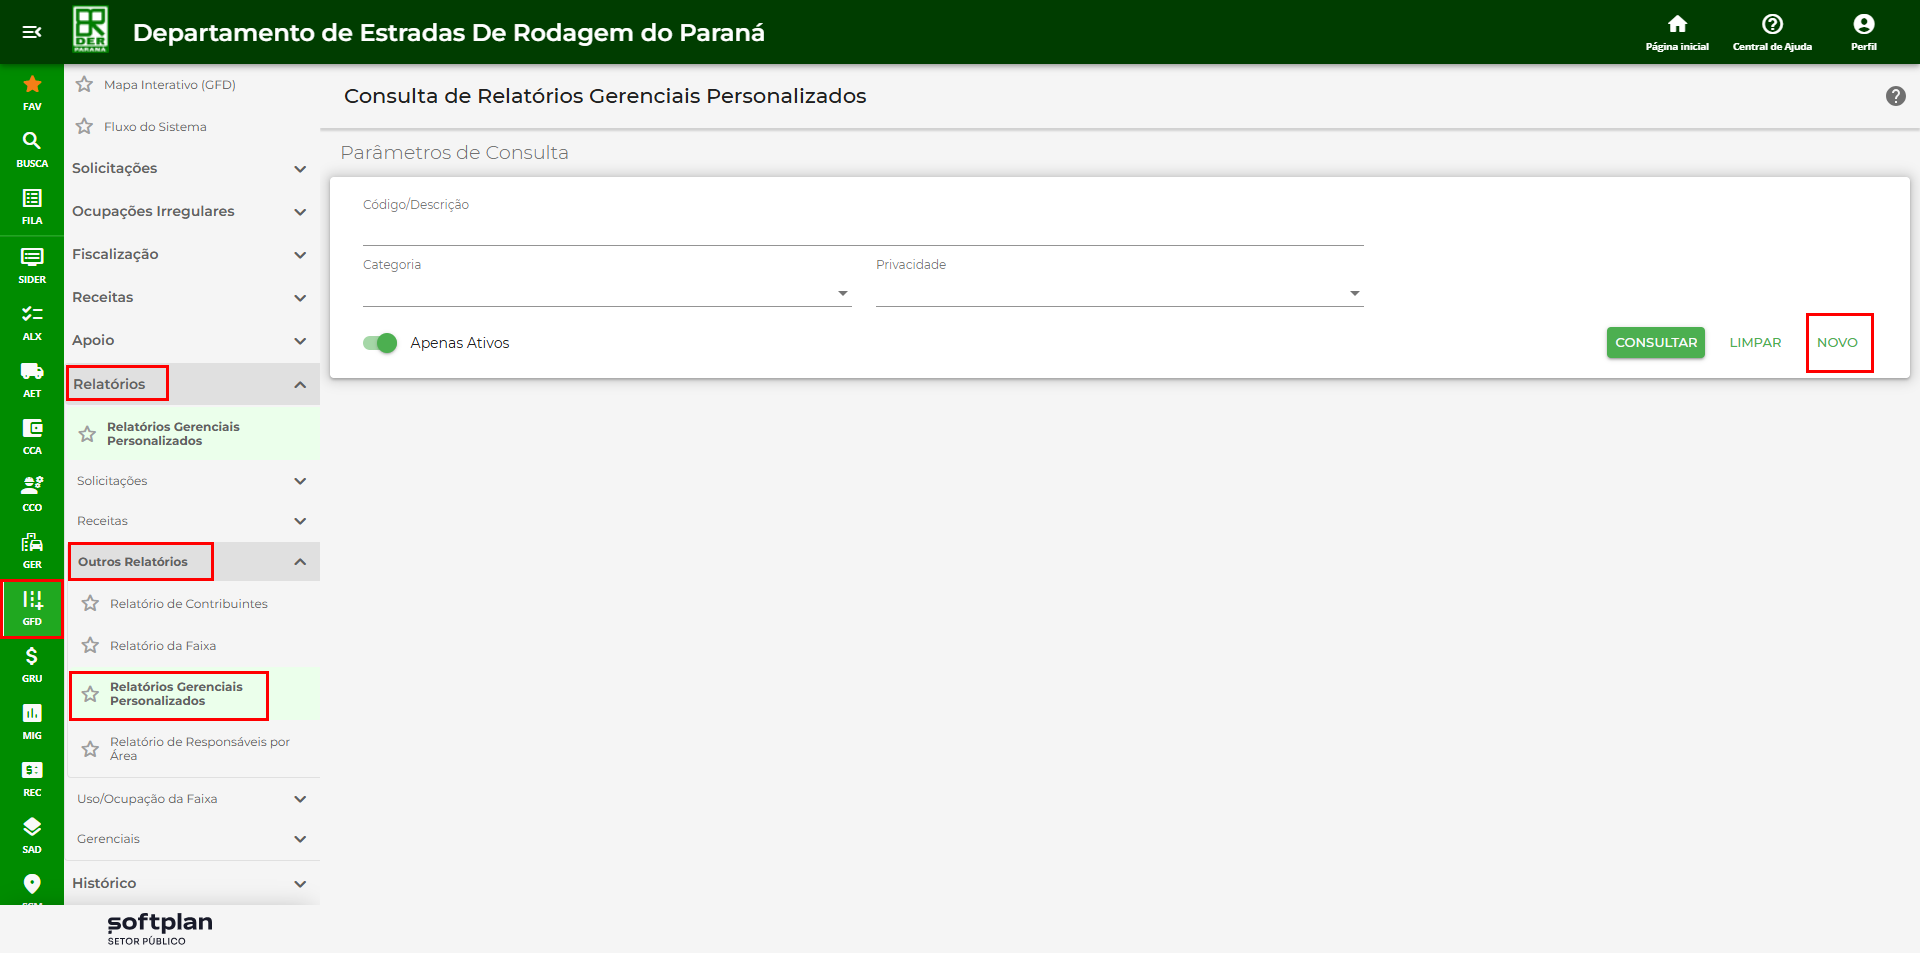The height and width of the screenshot is (953, 1920).
Task: Collapse the sidebar with hamburger menu icon
Action: tap(32, 32)
